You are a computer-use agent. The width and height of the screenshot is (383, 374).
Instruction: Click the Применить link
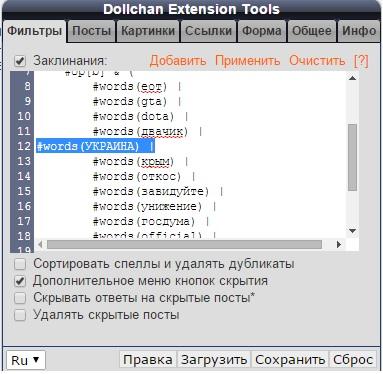coord(247,61)
